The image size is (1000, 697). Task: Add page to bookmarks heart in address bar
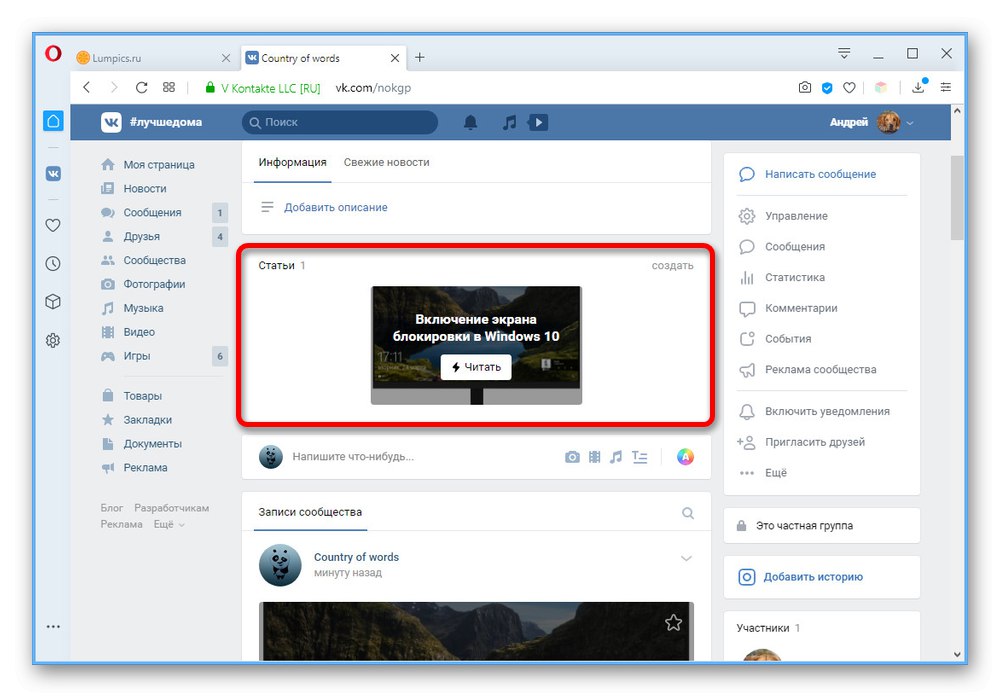point(849,88)
